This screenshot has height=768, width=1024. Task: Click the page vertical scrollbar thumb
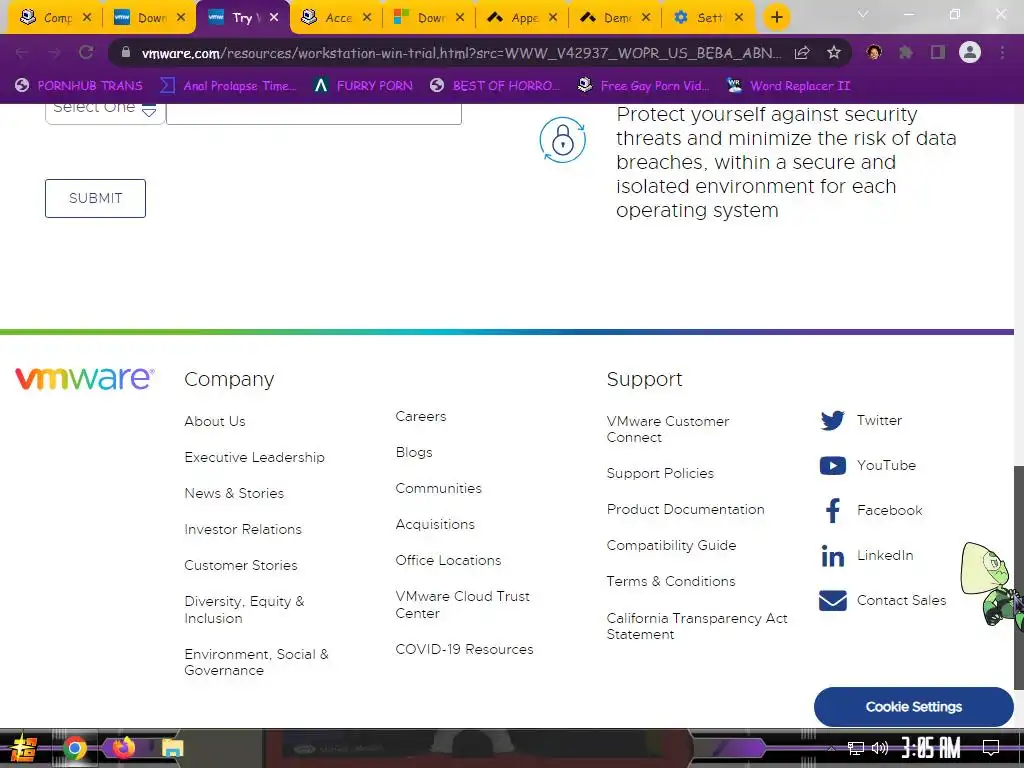(1018, 577)
